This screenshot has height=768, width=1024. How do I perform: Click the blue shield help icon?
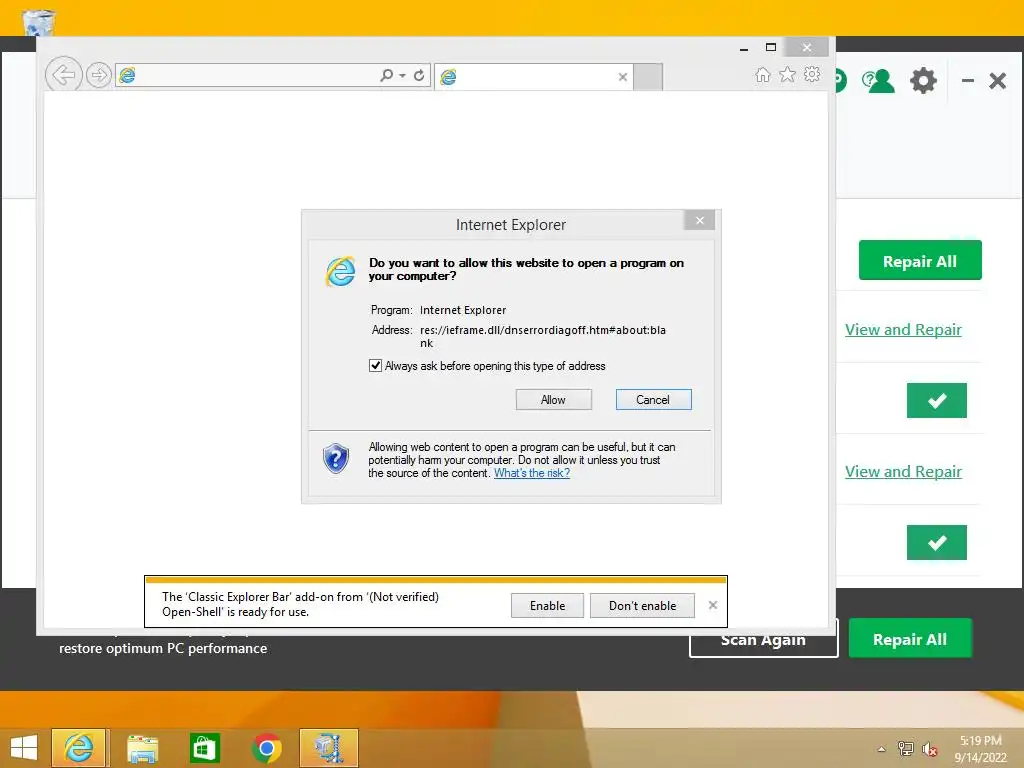pyautogui.click(x=336, y=458)
